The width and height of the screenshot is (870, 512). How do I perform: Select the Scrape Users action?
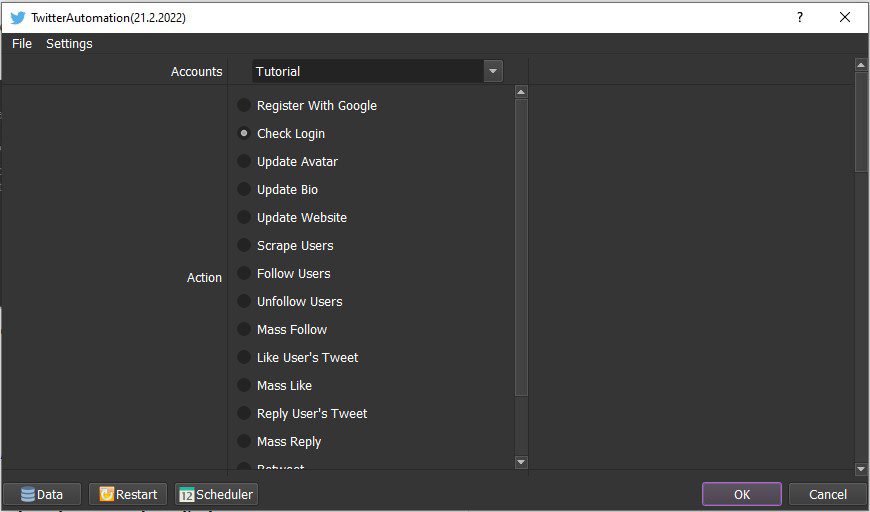coord(286,245)
